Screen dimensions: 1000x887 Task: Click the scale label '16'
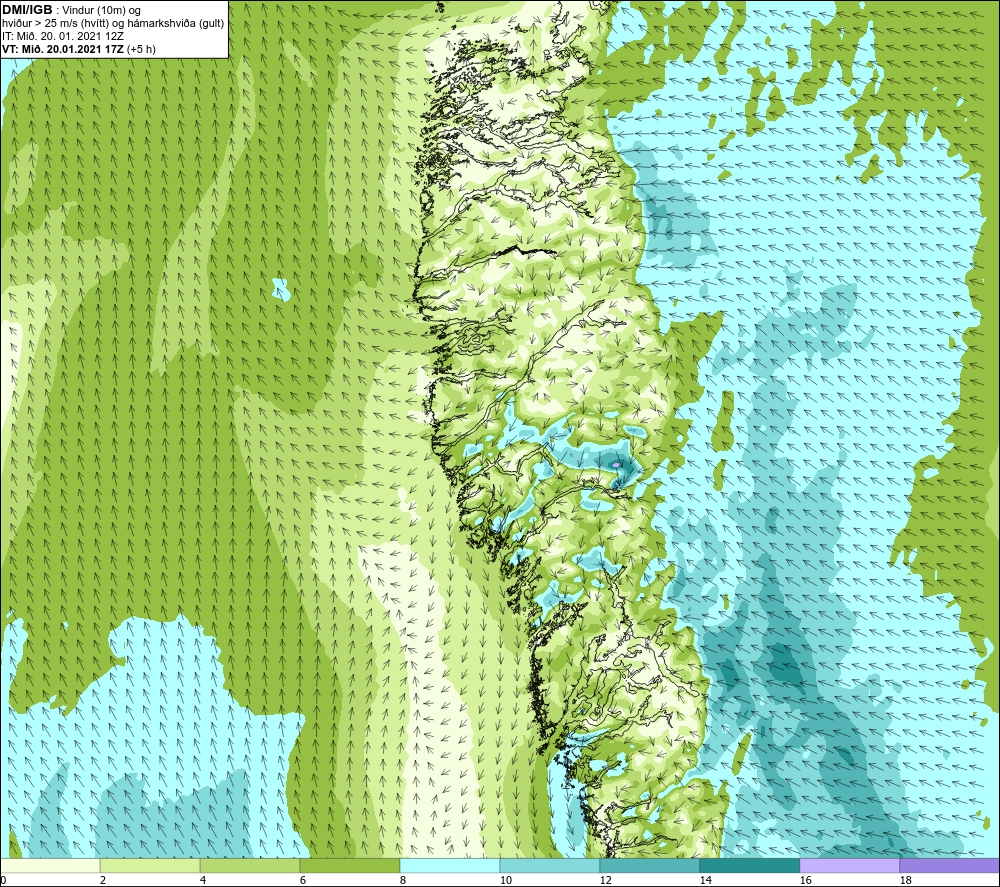[805, 881]
